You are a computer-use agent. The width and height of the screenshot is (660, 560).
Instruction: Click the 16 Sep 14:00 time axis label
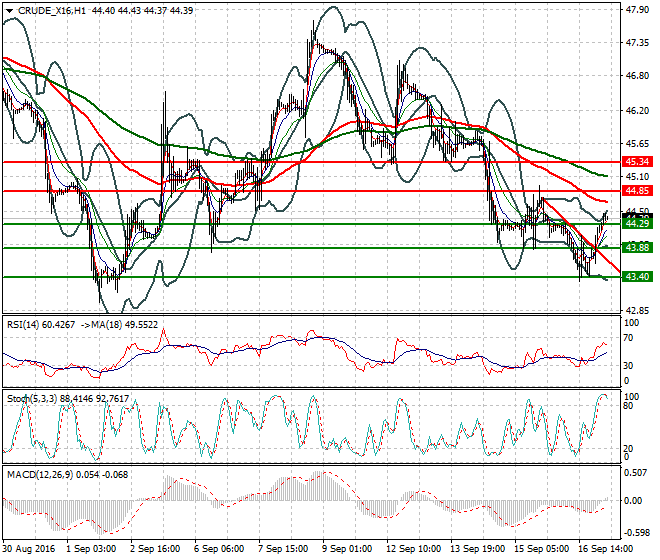tap(605, 550)
